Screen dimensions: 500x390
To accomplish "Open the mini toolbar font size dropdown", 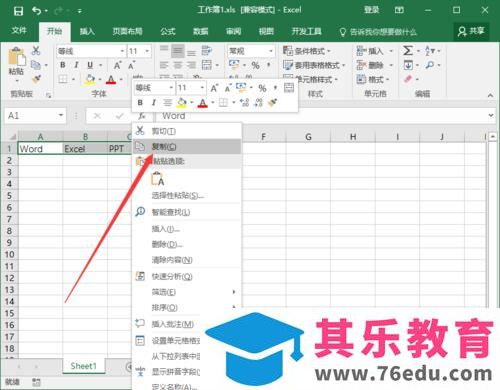I will (x=202, y=88).
